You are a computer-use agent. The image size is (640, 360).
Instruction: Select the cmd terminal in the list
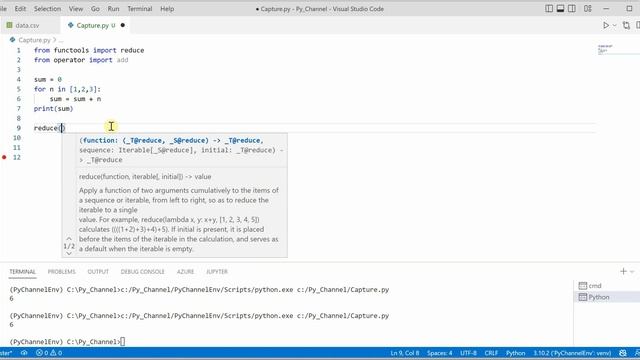click(607, 286)
